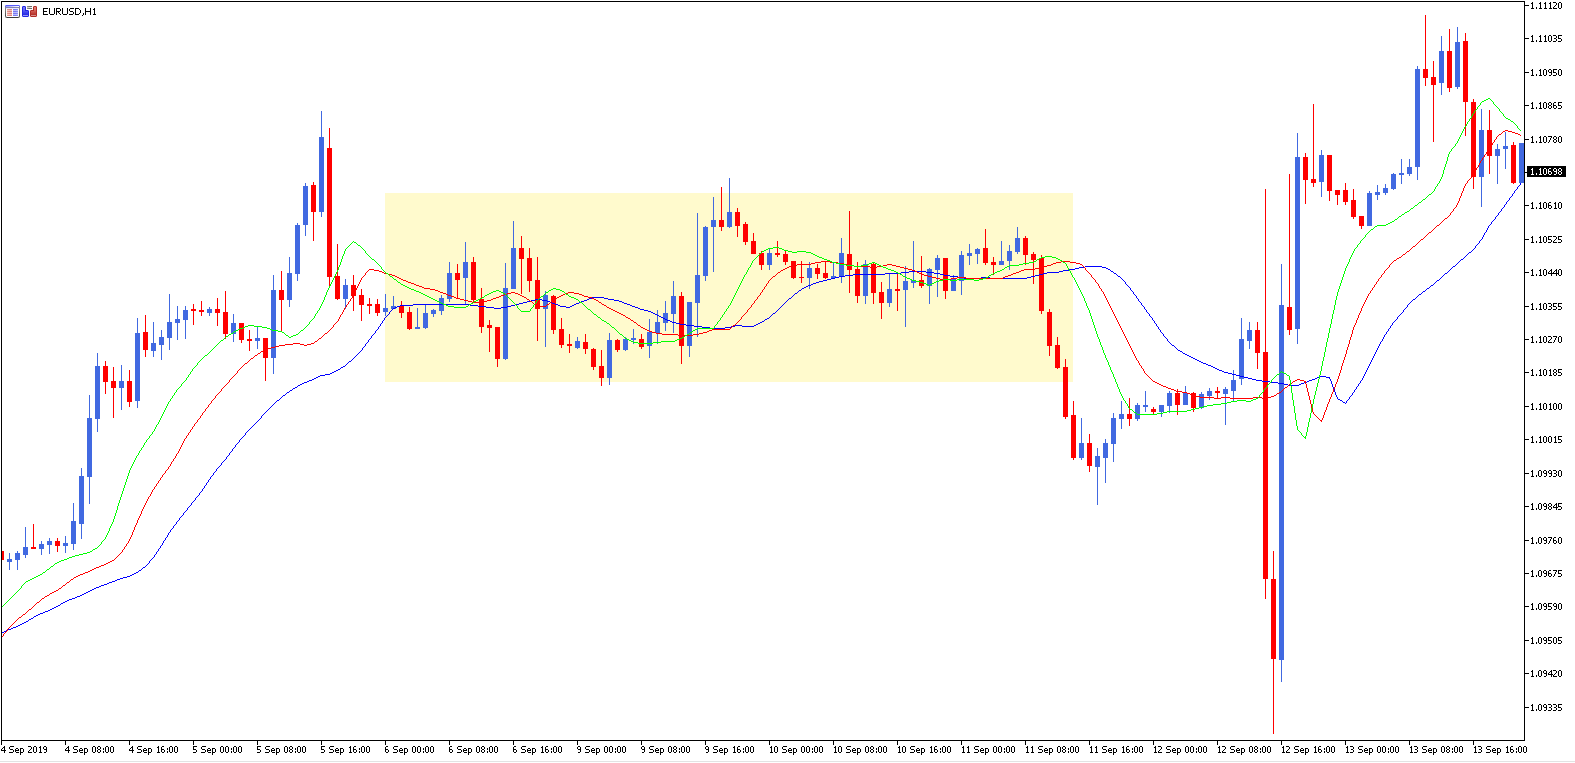This screenshot has height=763, width=1575.
Task: Click the 4 Sep 2019 time label
Action: coord(24,749)
